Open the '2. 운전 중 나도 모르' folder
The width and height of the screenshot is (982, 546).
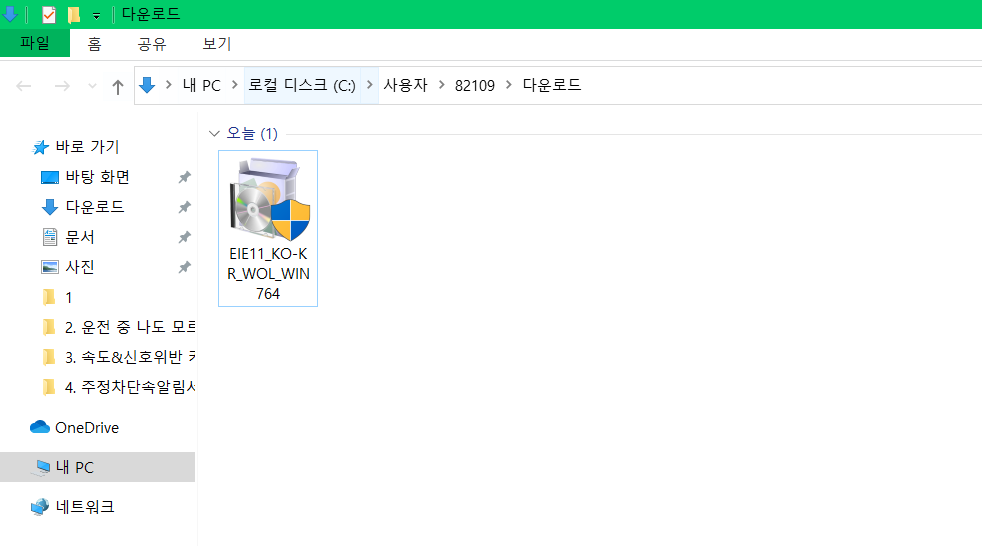pyautogui.click(x=130, y=327)
